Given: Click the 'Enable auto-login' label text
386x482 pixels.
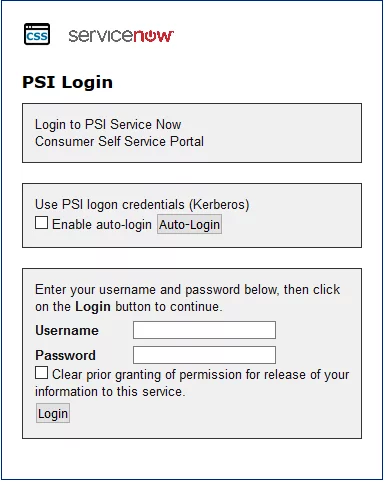Looking at the screenshot, I should coord(102,225).
